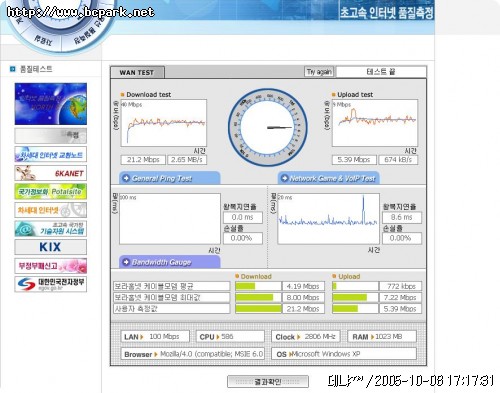Click the 4.19 Mbps download average bar
The height and width of the screenshot is (393, 500).
[258, 286]
